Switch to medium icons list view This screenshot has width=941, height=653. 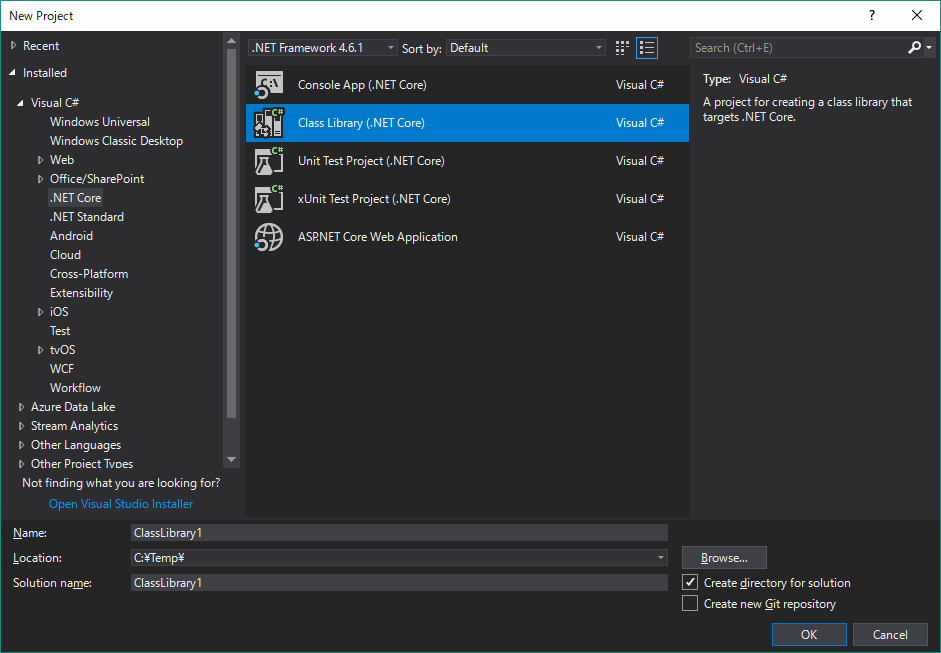click(x=647, y=48)
